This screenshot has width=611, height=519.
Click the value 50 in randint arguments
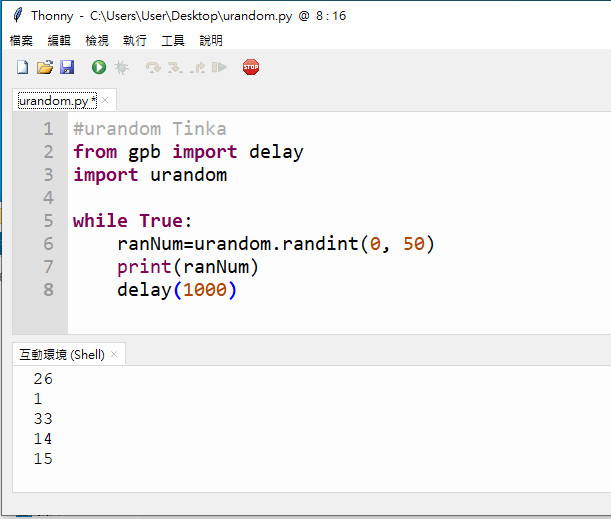click(413, 244)
